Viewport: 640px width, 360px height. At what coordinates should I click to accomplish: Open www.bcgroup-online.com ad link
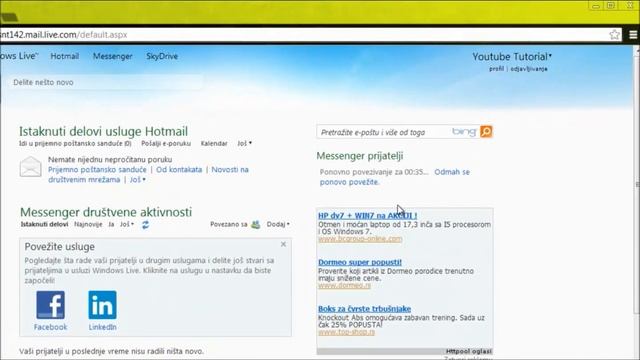click(360, 239)
